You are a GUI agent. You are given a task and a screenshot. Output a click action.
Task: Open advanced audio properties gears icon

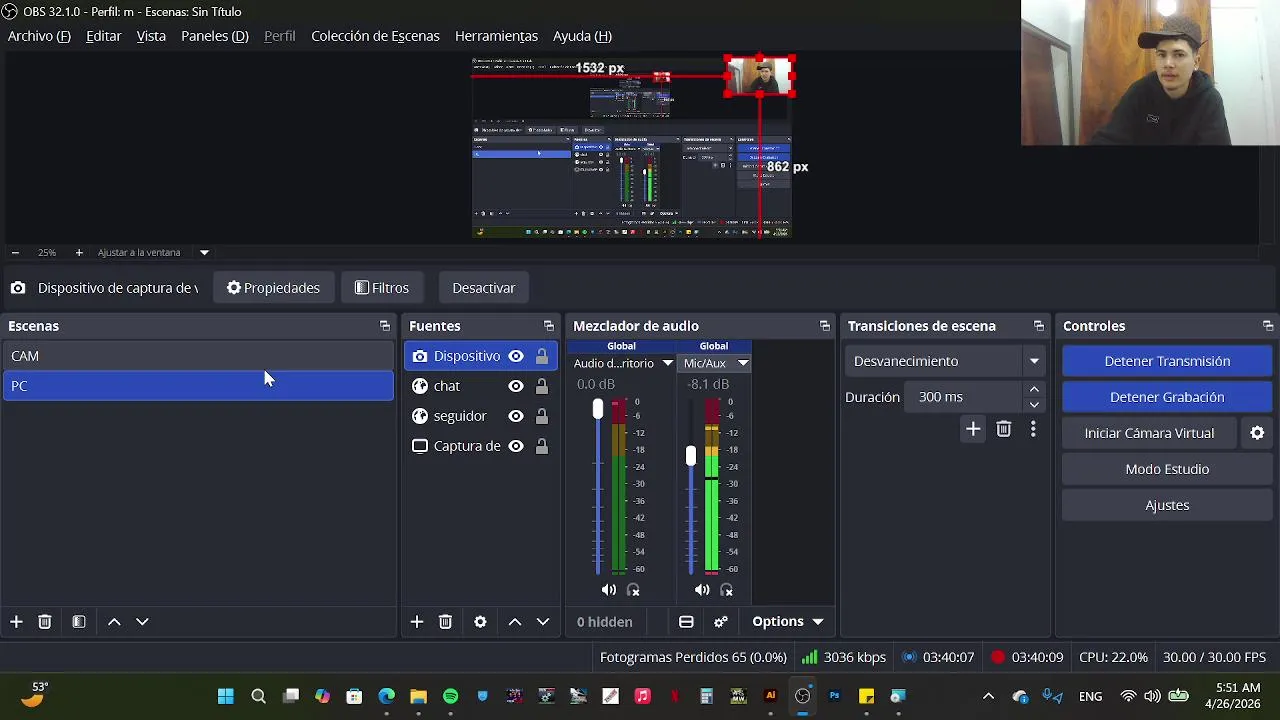pyautogui.click(x=721, y=622)
